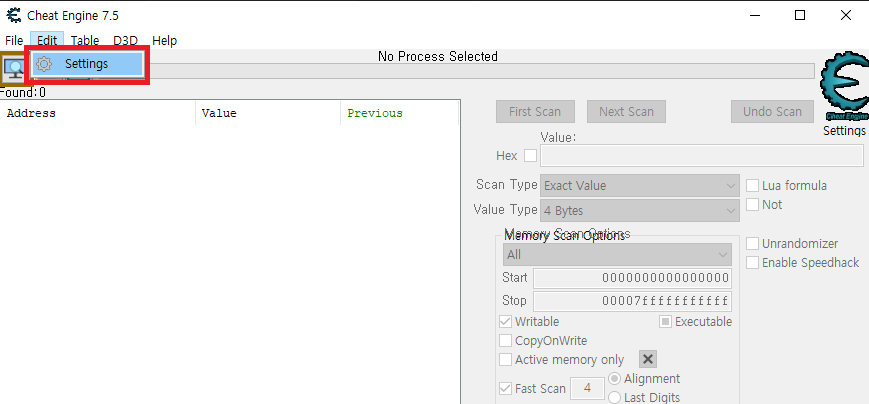Click the Previous column header
Image resolution: width=869 pixels, height=404 pixels.
pyautogui.click(x=400, y=113)
